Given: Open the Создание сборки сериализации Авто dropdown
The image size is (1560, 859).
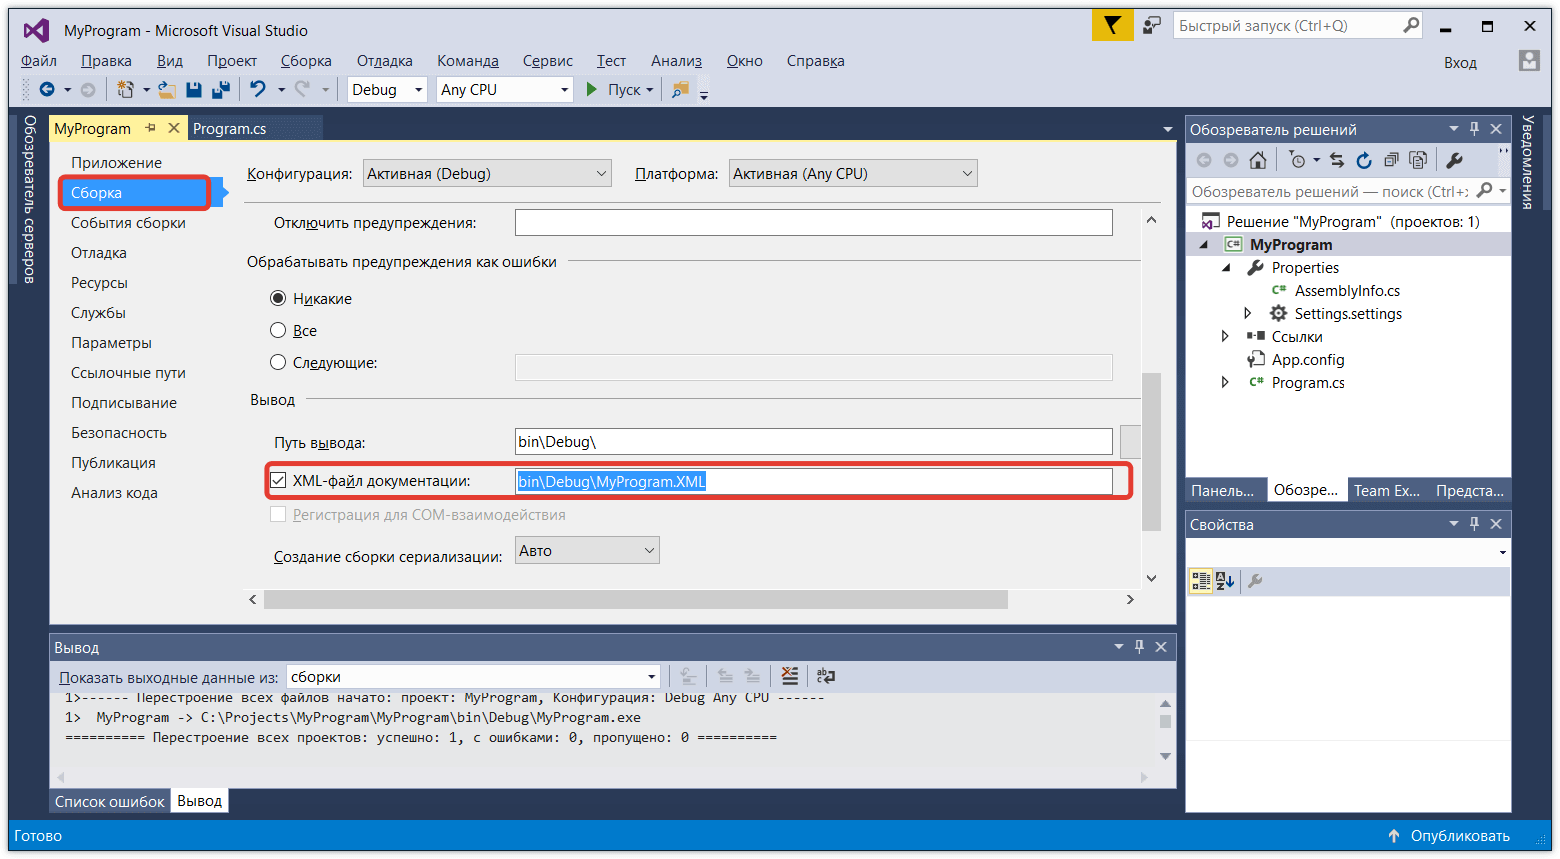Looking at the screenshot, I should click(x=587, y=551).
